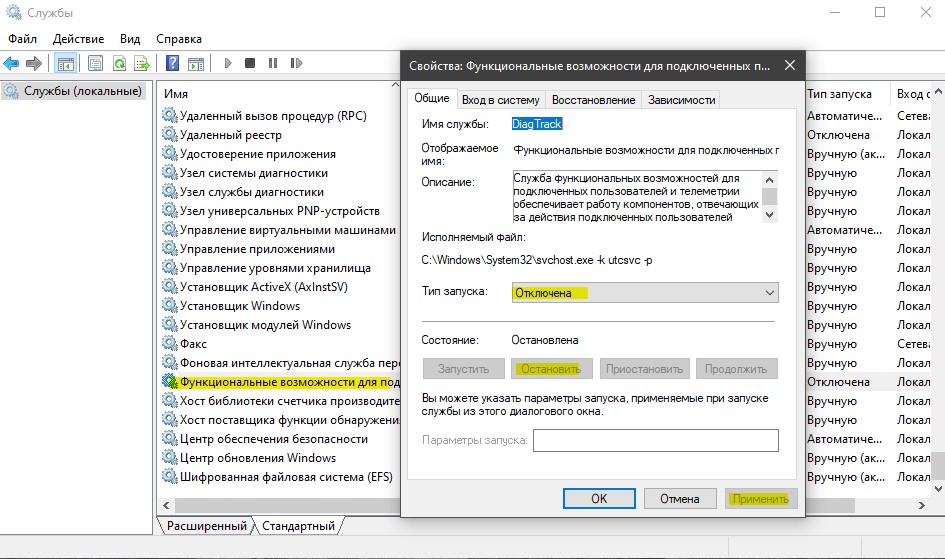Click gear icon of Центр обновления Windows
945x559 pixels.
coord(170,457)
